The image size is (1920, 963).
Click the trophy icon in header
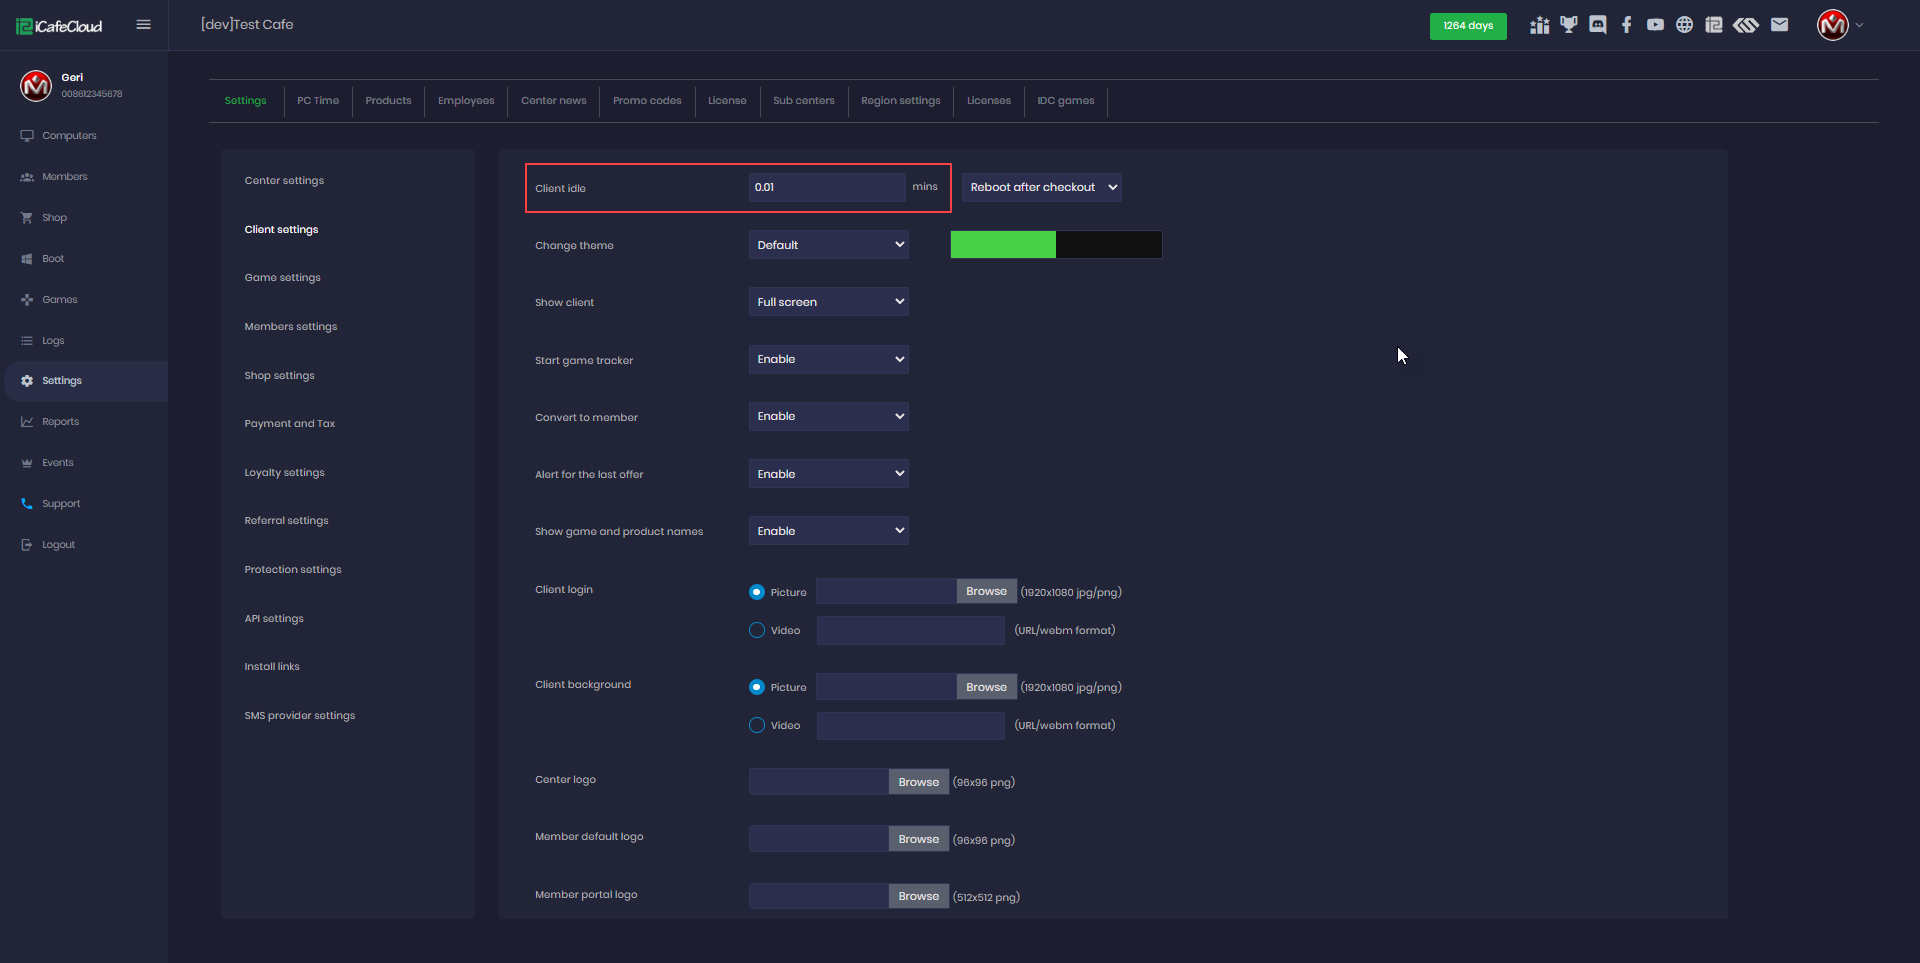pos(1569,25)
